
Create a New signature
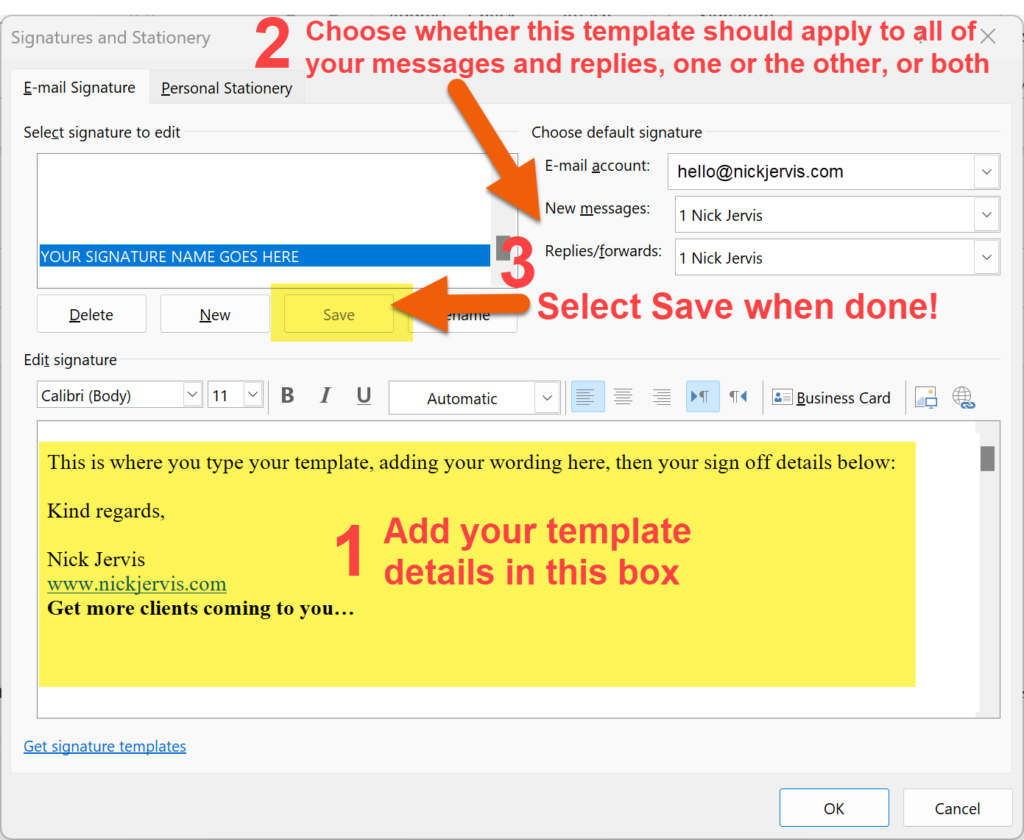pos(215,315)
